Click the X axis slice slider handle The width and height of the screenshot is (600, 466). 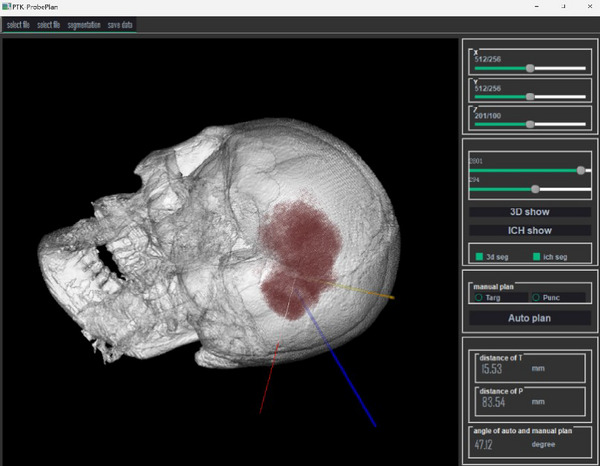(x=530, y=68)
